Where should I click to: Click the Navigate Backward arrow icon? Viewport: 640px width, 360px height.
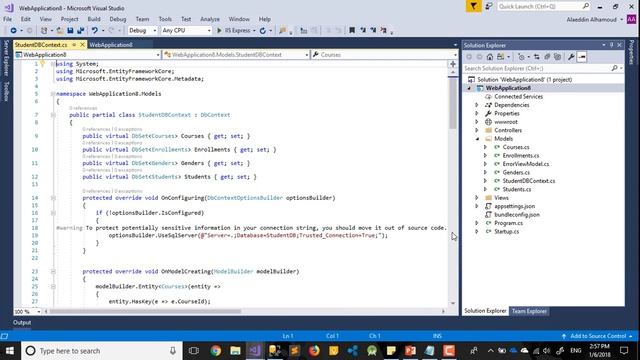13,31
